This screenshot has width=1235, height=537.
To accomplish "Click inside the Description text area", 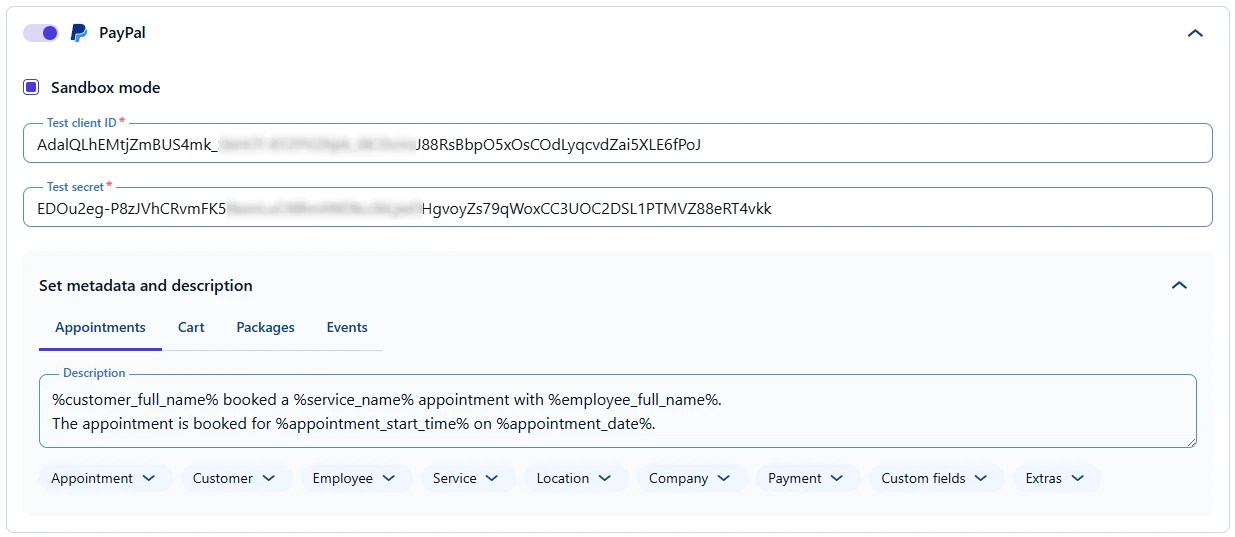I will [617, 411].
